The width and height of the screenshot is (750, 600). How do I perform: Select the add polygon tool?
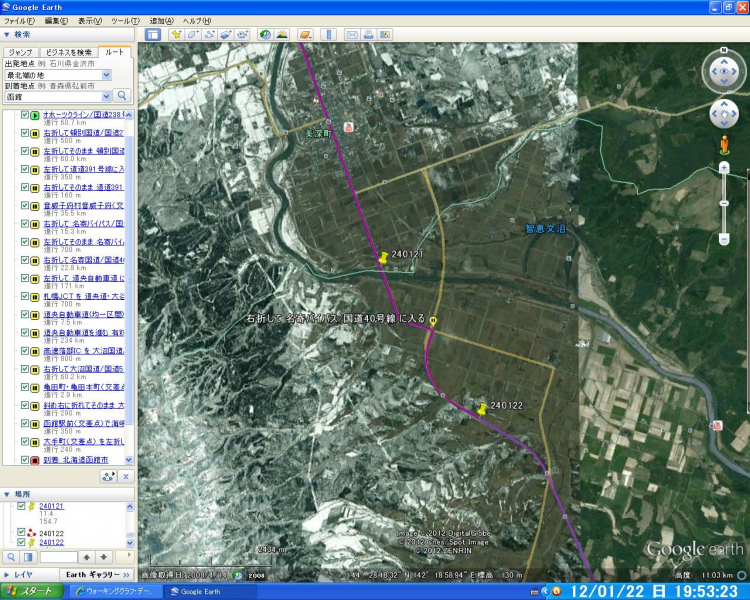point(193,34)
